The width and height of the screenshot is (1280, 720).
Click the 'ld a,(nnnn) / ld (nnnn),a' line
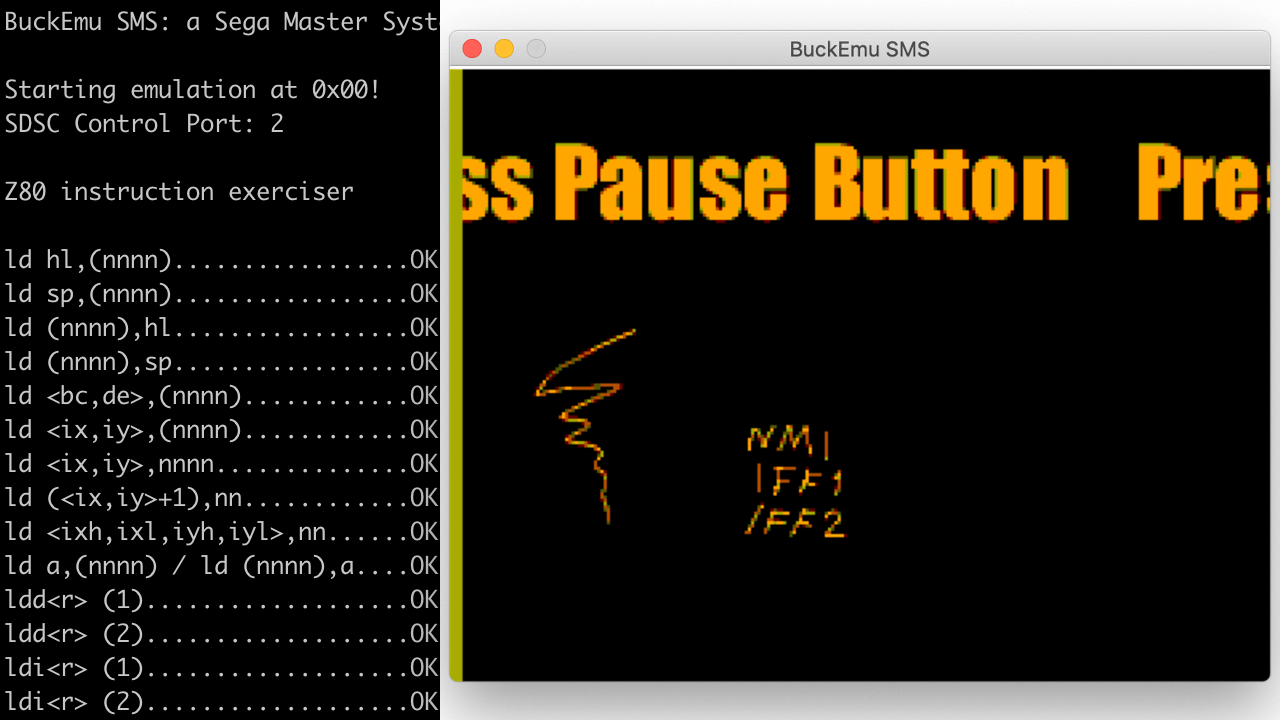(x=220, y=566)
